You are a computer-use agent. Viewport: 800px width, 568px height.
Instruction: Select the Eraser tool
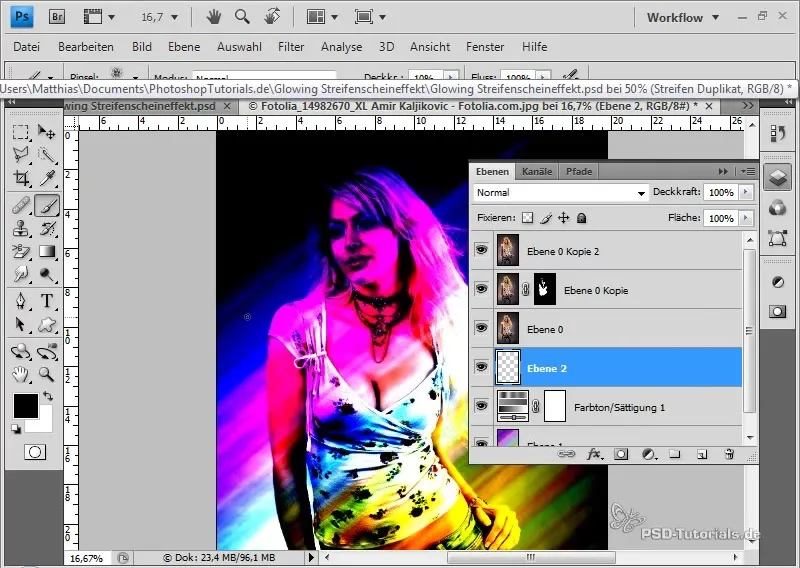click(x=20, y=252)
